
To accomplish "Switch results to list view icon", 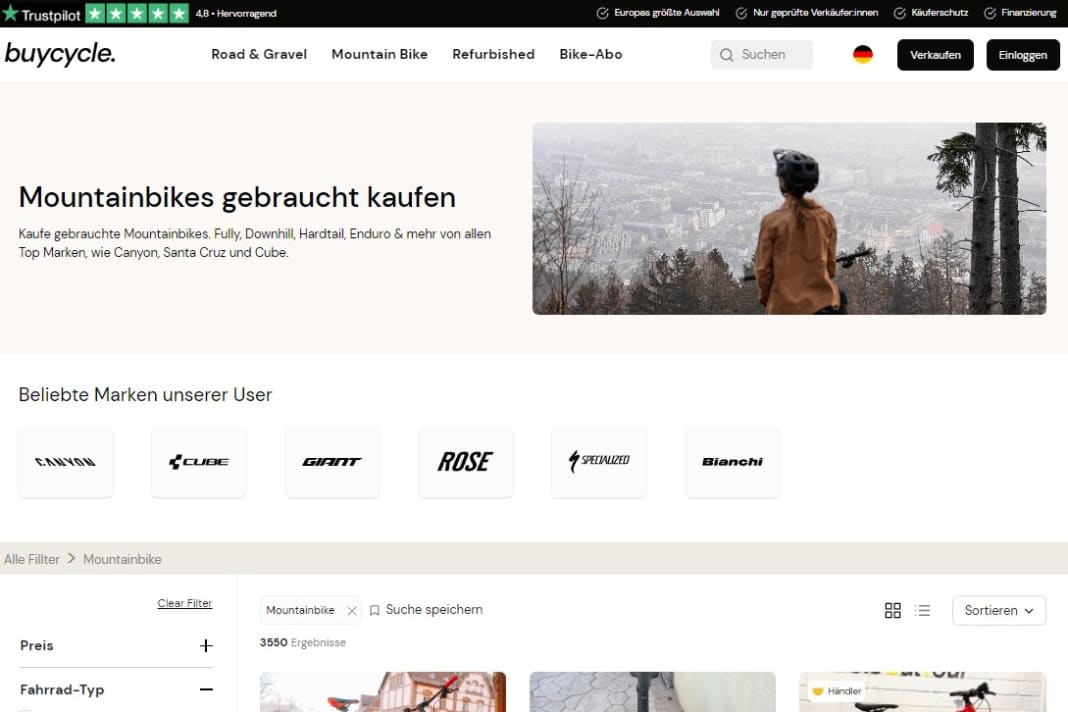I will (x=922, y=610).
